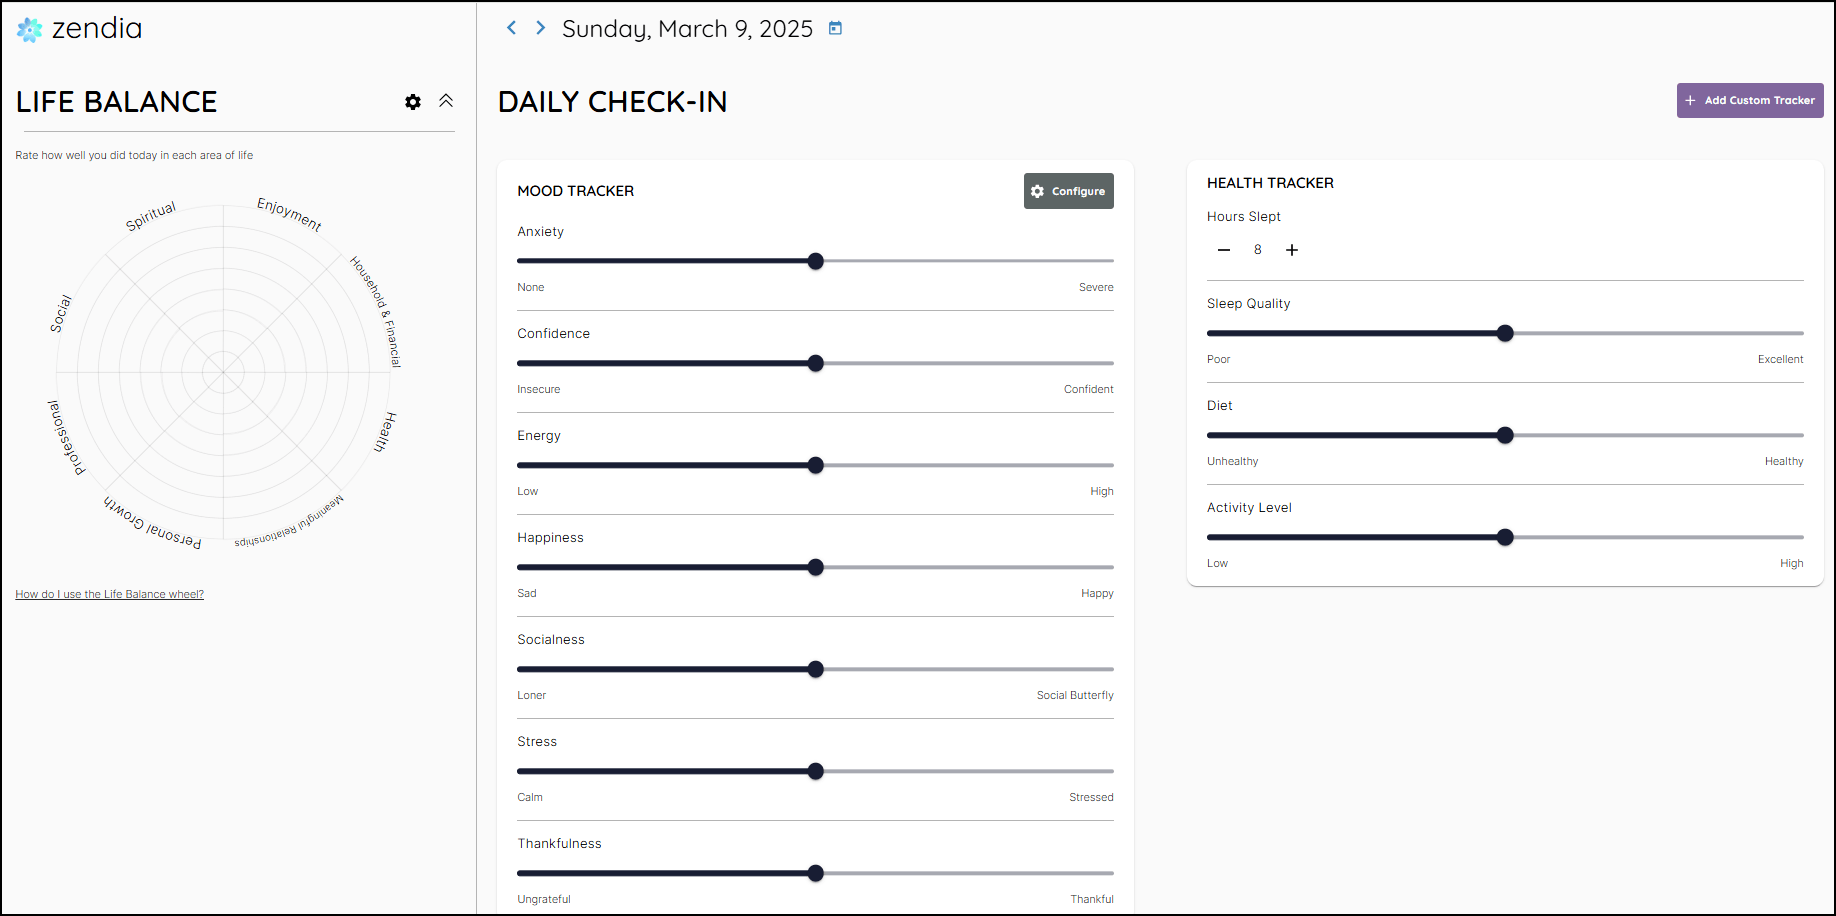
Task: Click the Personal Growth wheel label
Action: (152, 523)
